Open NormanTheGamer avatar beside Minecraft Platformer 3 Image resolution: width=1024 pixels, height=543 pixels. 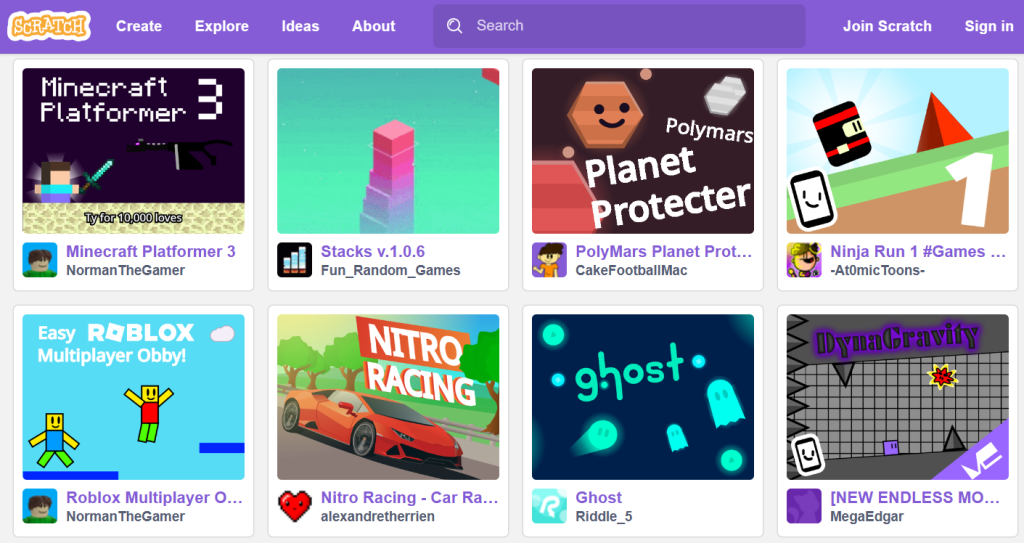40,260
